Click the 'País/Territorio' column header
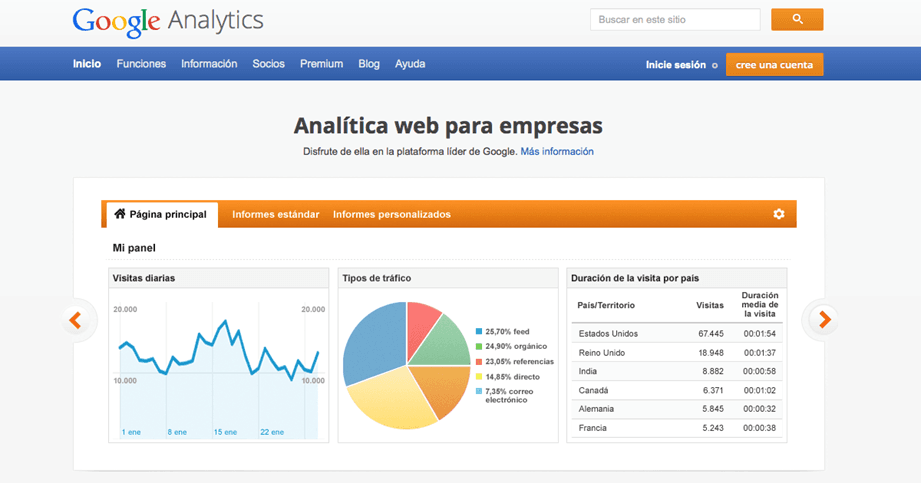 point(606,305)
